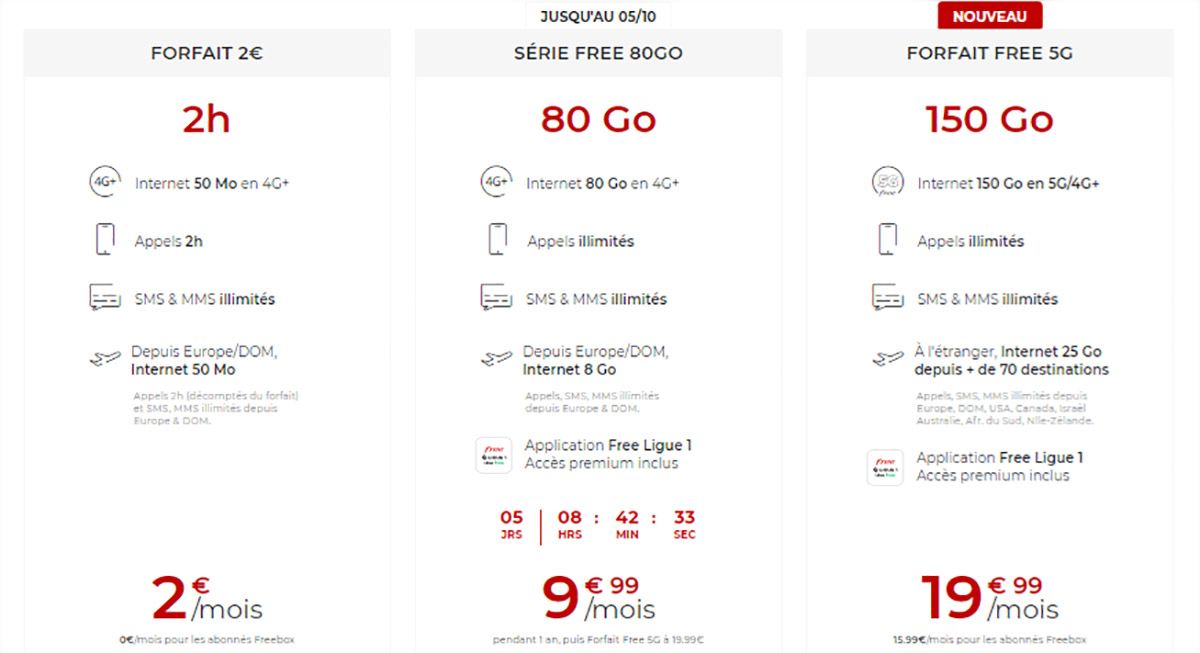Click the phone calls icon in Forfait 2€
Viewport: 1200px width, 653px height.
[105, 240]
